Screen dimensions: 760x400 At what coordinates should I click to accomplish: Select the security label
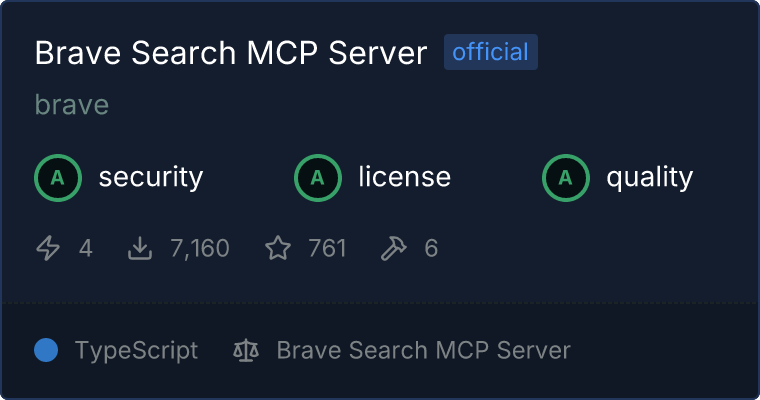click(x=151, y=177)
